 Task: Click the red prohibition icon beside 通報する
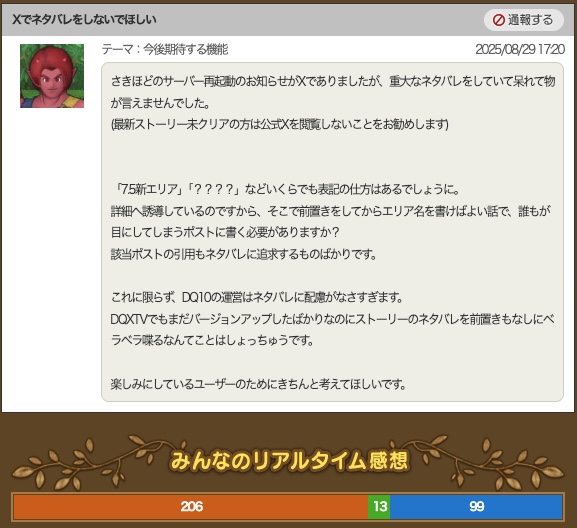(499, 20)
